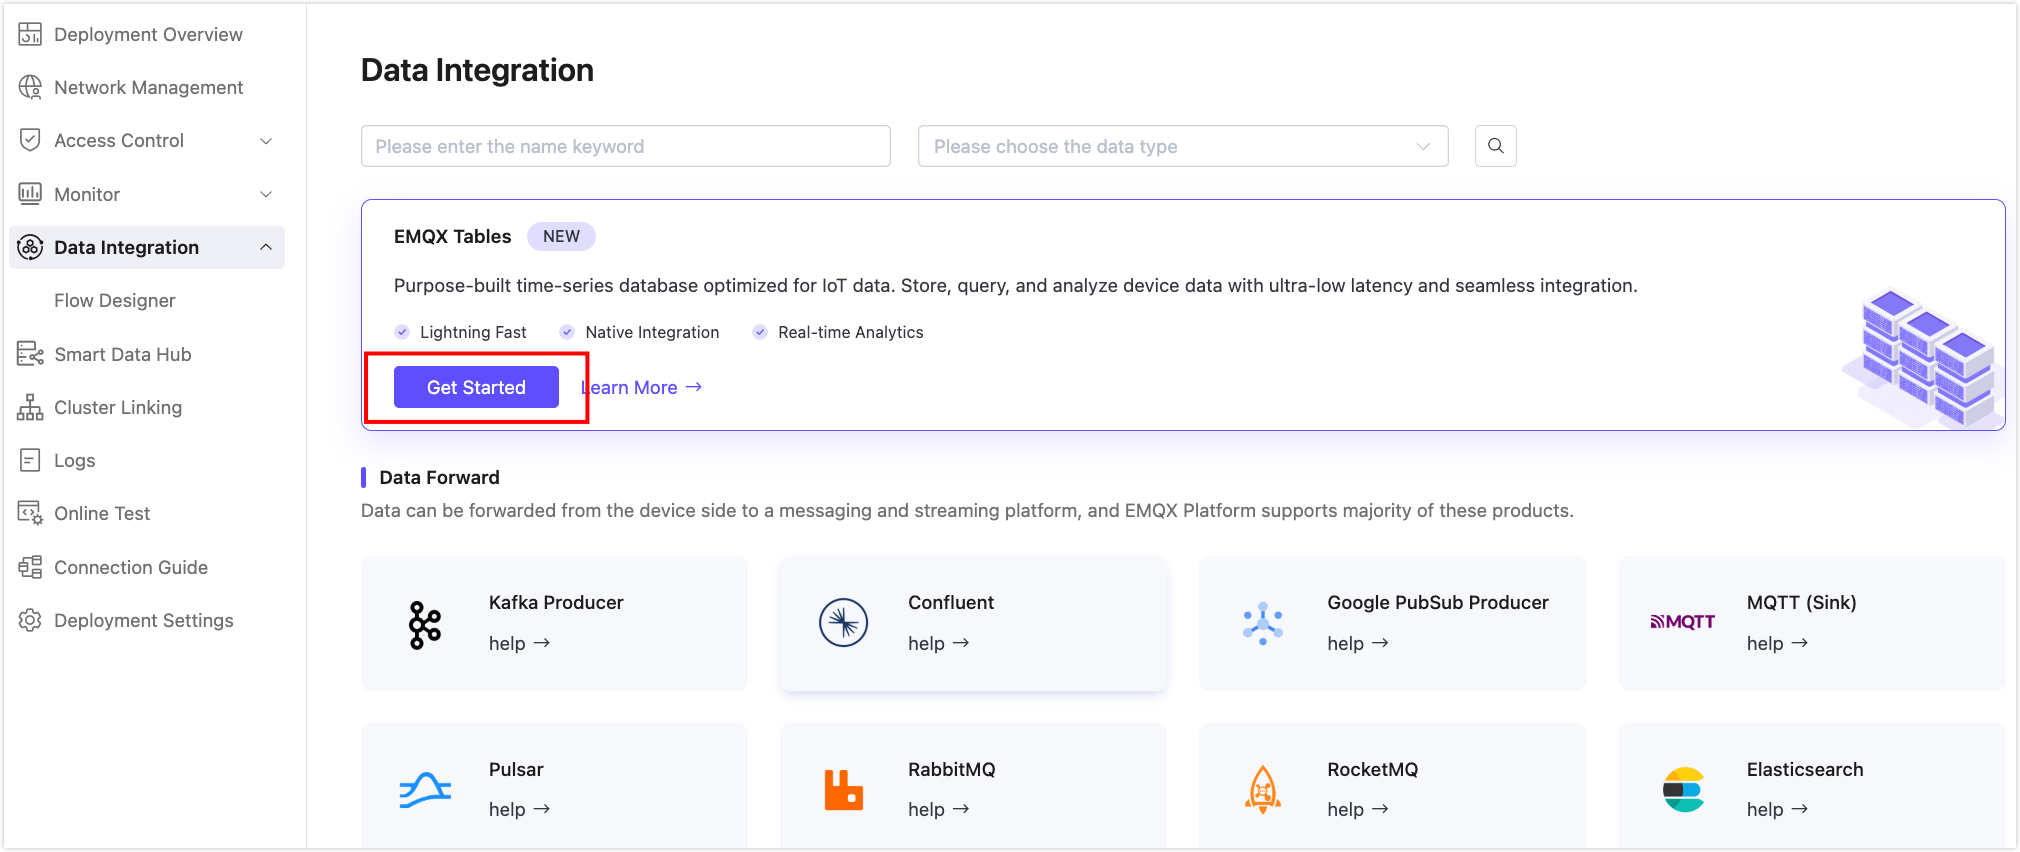Open Elasticsearch help link

pos(1777,809)
